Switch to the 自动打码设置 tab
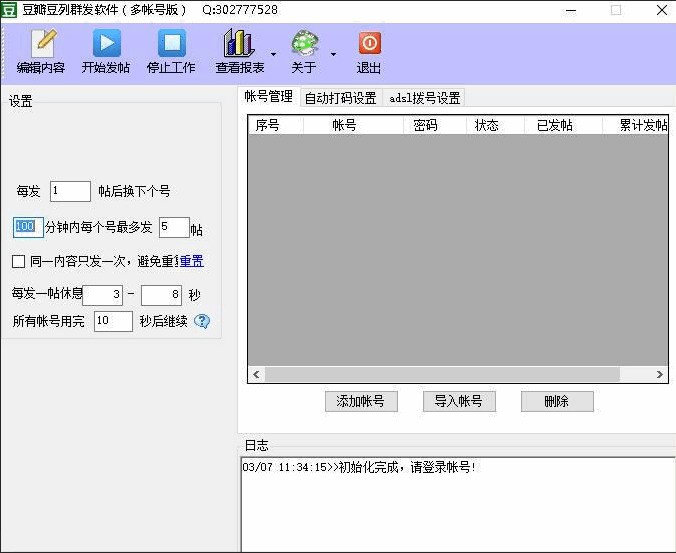The height and width of the screenshot is (553, 676). pos(341,98)
